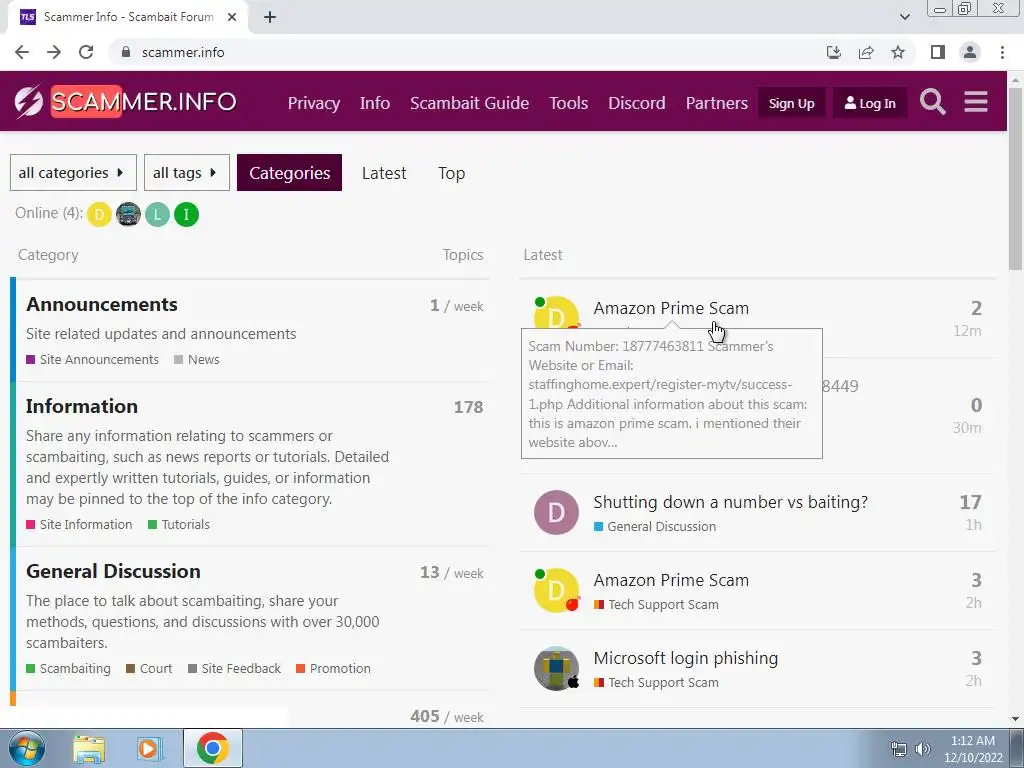Image resolution: width=1024 pixels, height=768 pixels.
Task: Click the truck picture online avatar
Action: tap(129, 214)
